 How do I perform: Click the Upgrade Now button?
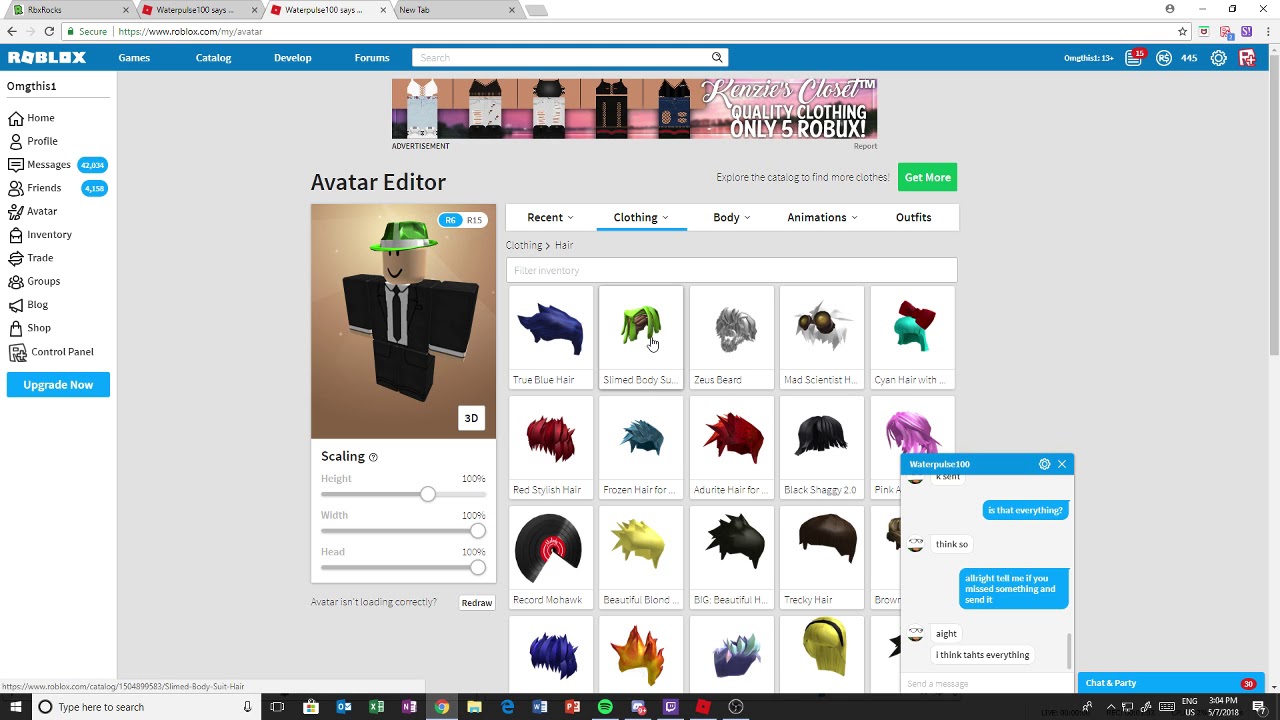coord(58,385)
